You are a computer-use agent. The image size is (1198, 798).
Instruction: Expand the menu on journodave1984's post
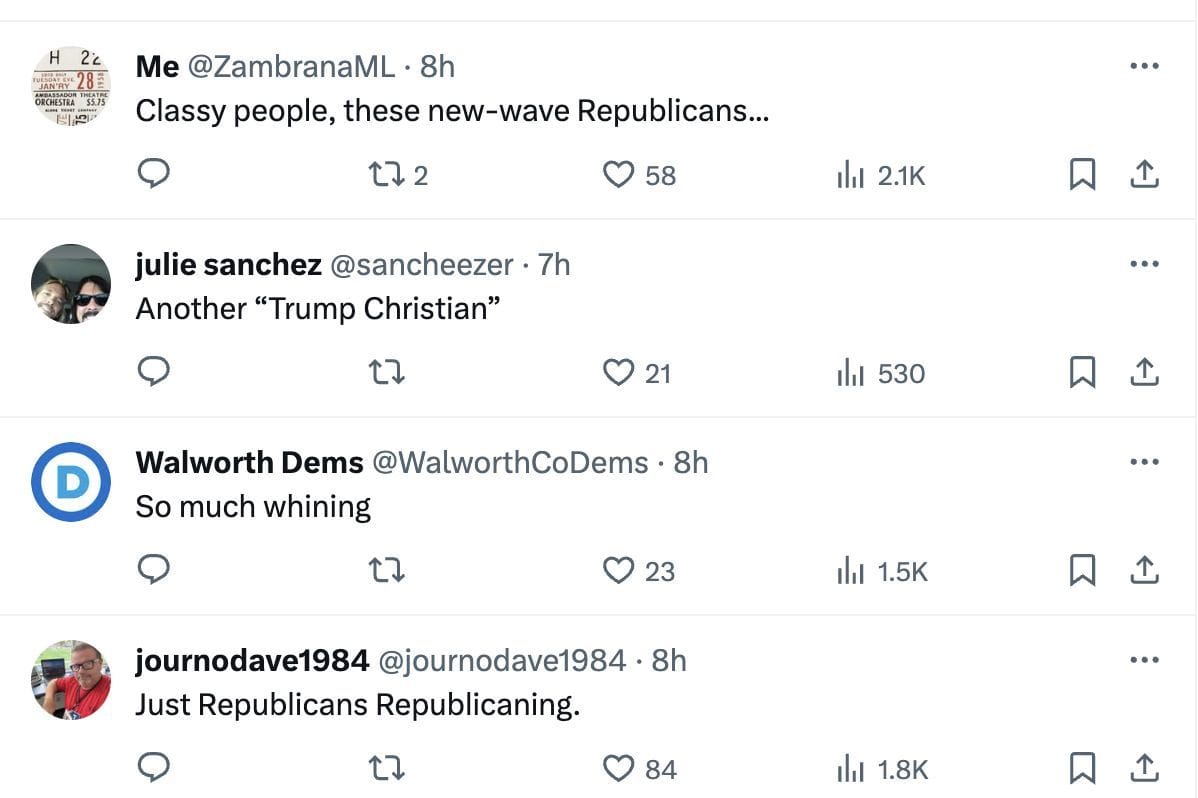1142,660
